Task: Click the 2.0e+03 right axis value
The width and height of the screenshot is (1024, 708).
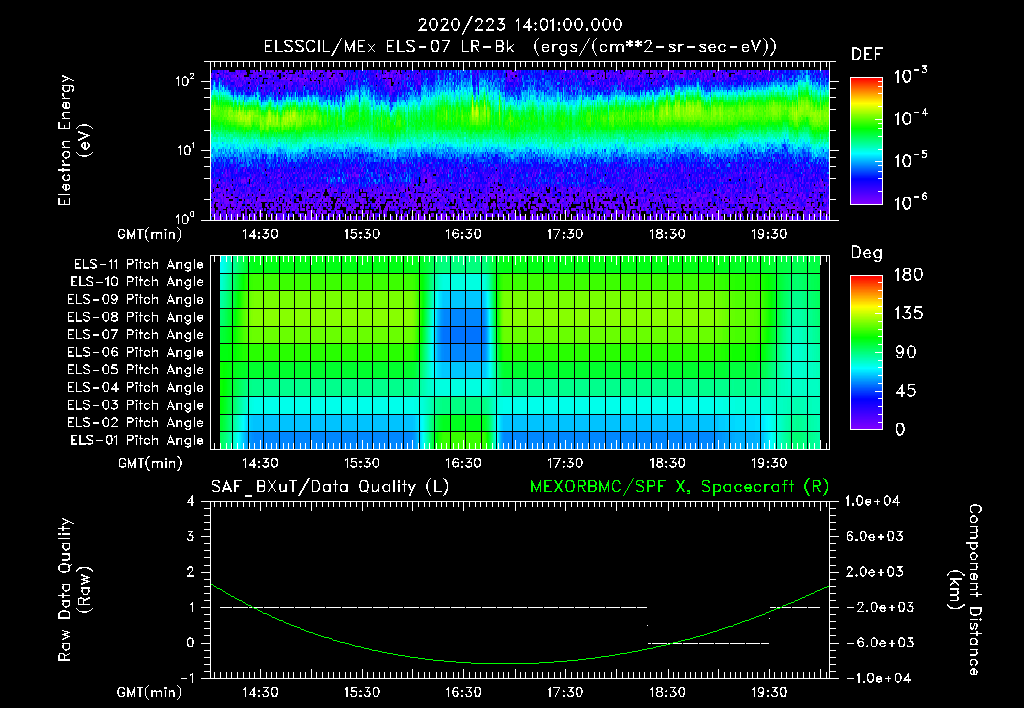Action: pos(875,572)
